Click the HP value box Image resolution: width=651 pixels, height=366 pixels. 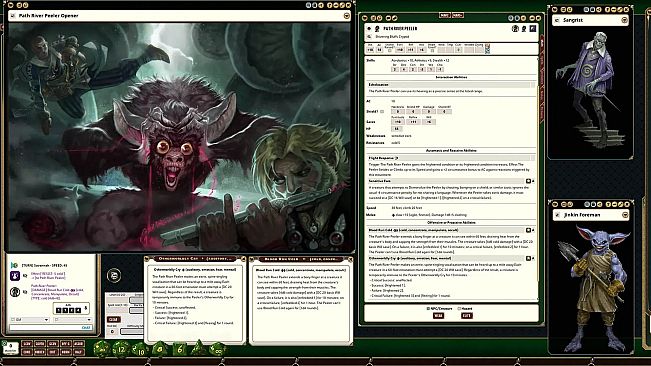pyautogui.click(x=396, y=129)
